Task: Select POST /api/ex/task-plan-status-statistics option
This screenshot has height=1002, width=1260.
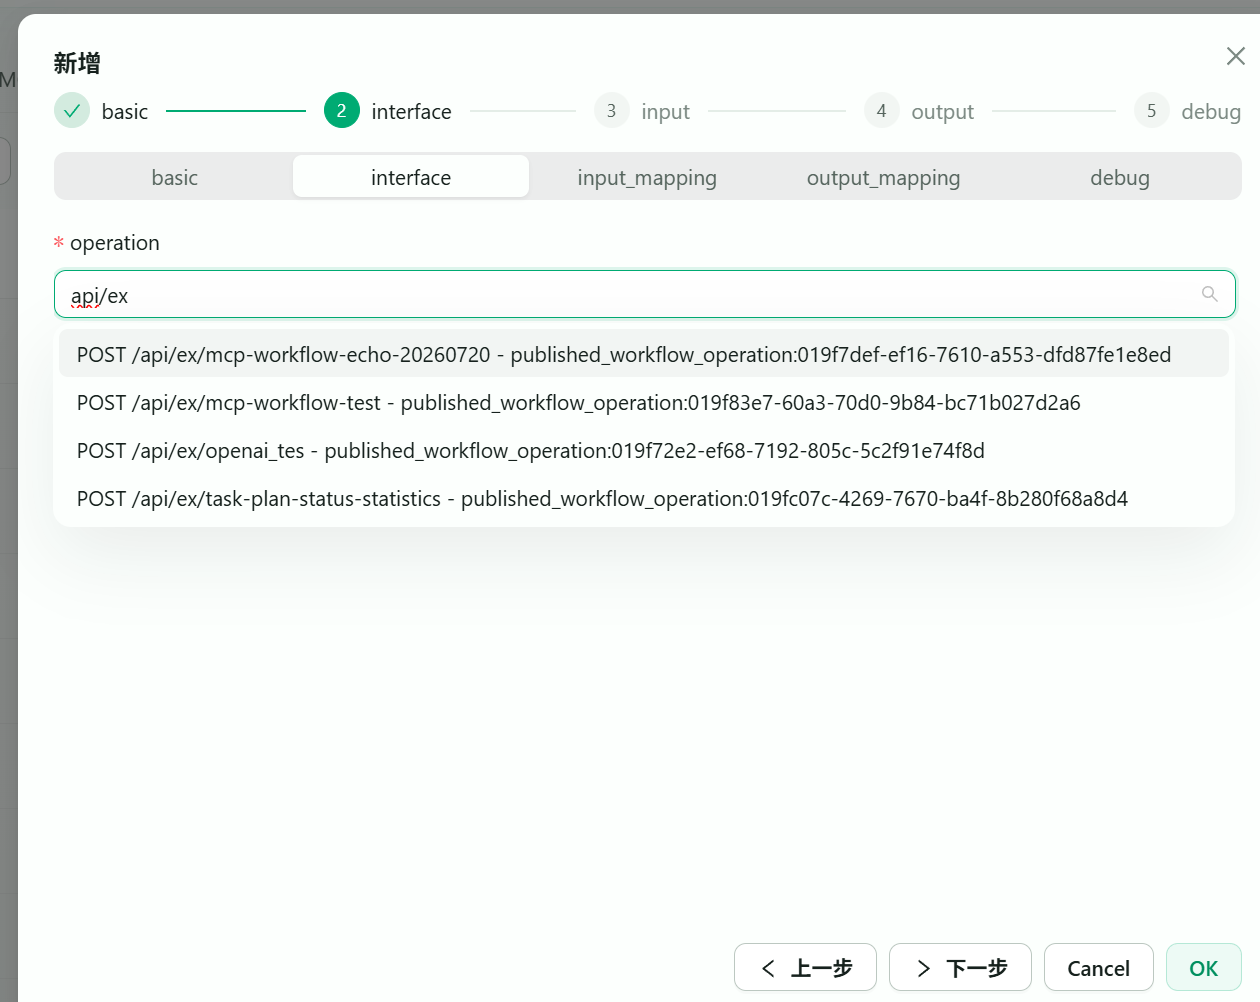Action: [x=644, y=498]
